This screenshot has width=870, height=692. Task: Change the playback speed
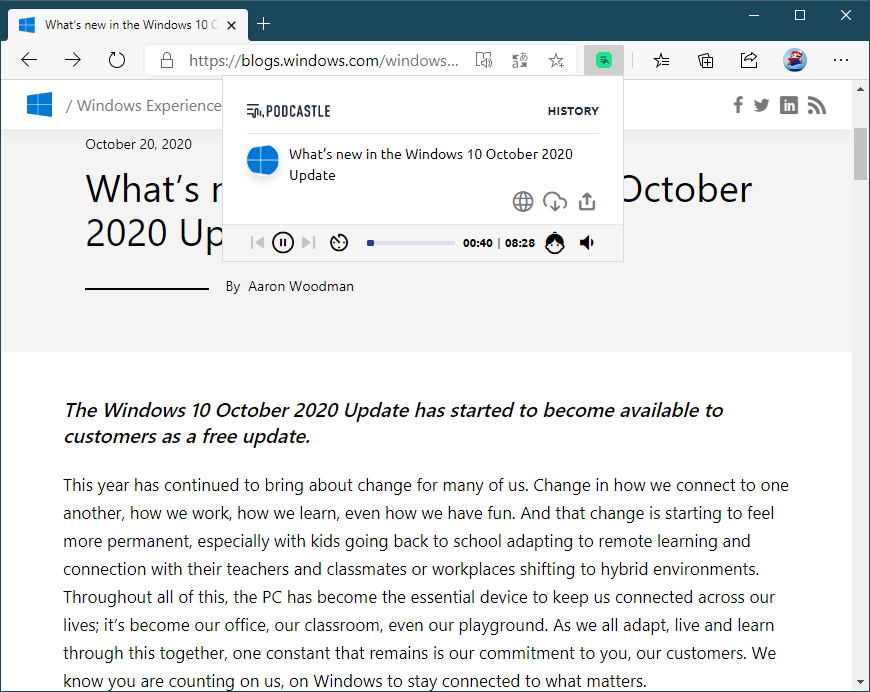pyautogui.click(x=339, y=243)
